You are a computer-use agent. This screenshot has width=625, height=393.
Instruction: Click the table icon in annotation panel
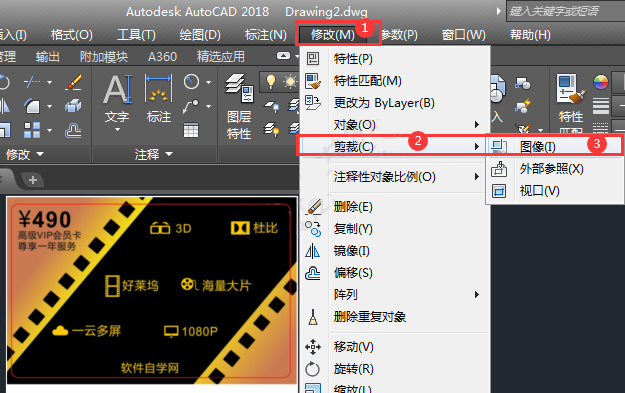(191, 130)
